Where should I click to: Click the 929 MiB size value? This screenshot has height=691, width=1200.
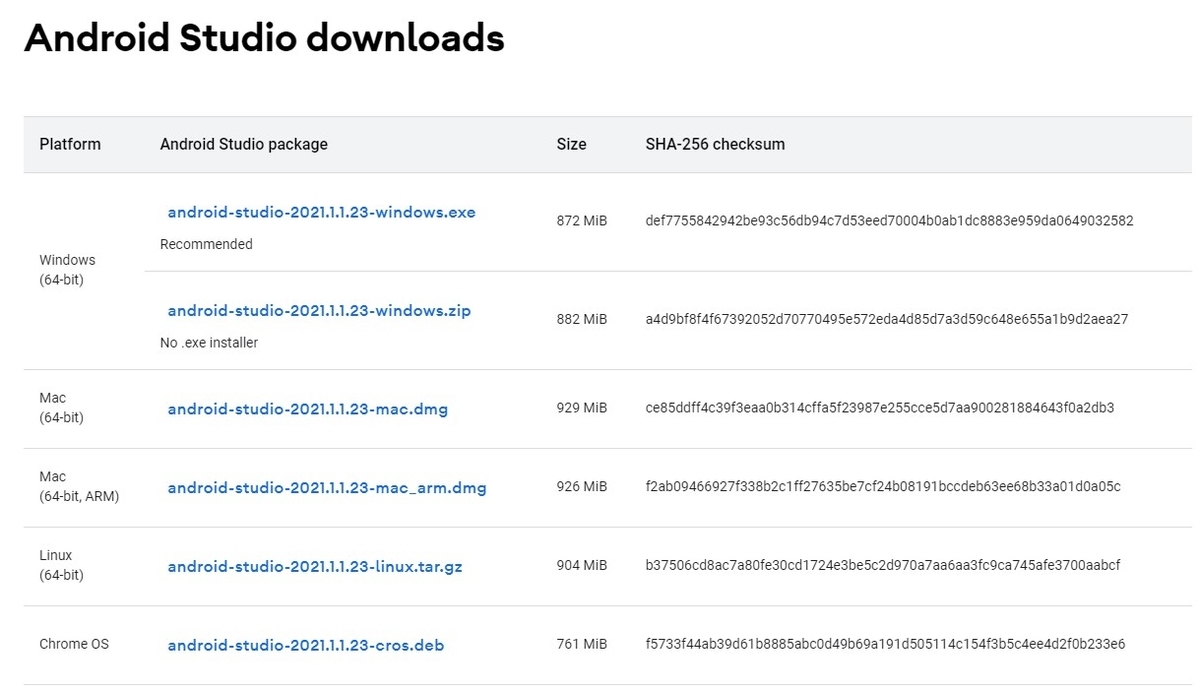pos(582,408)
